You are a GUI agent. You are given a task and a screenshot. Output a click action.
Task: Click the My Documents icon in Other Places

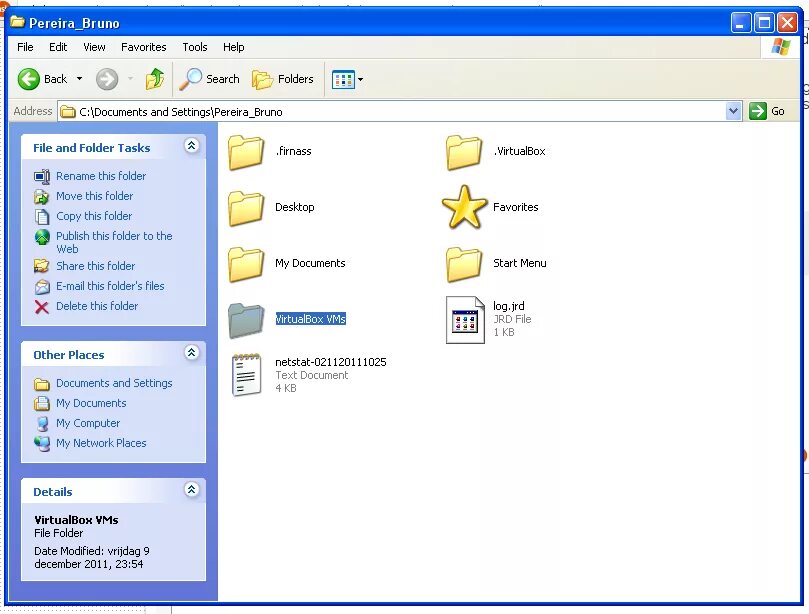coord(42,403)
